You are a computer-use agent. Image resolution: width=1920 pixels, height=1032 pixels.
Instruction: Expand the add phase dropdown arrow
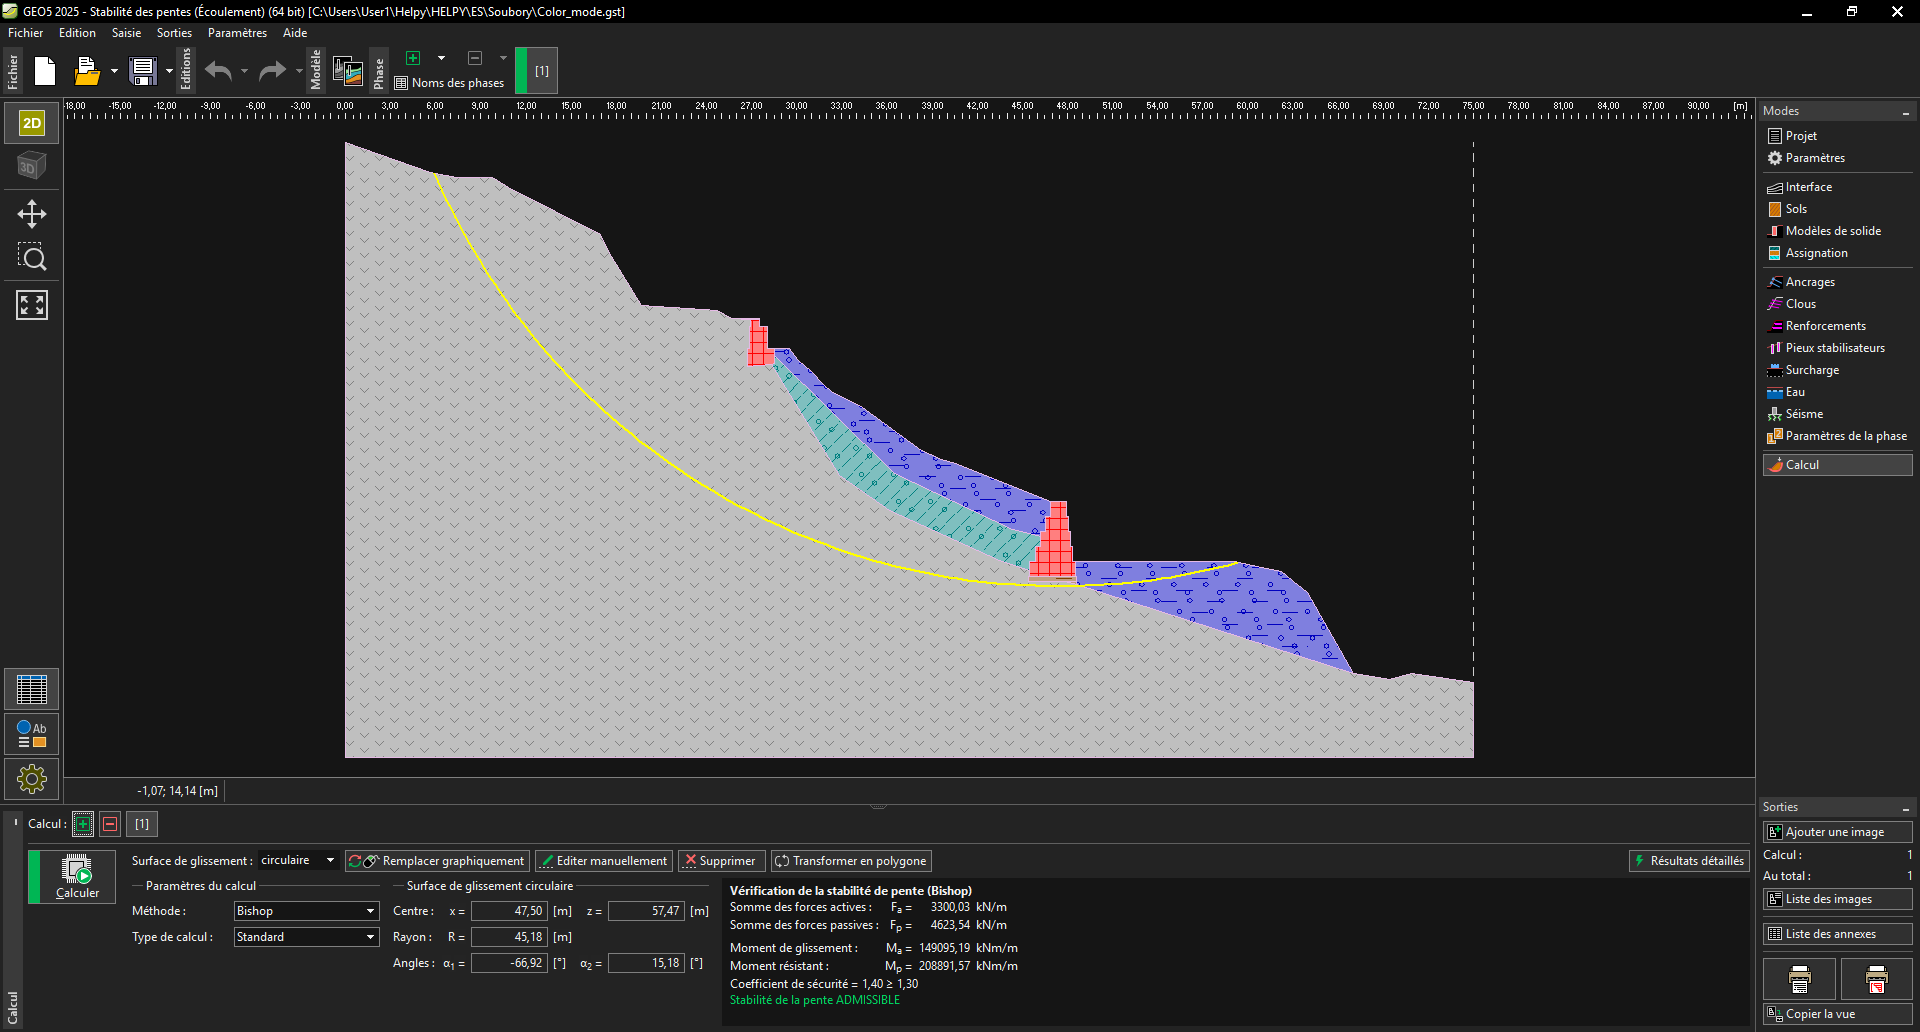click(x=441, y=58)
